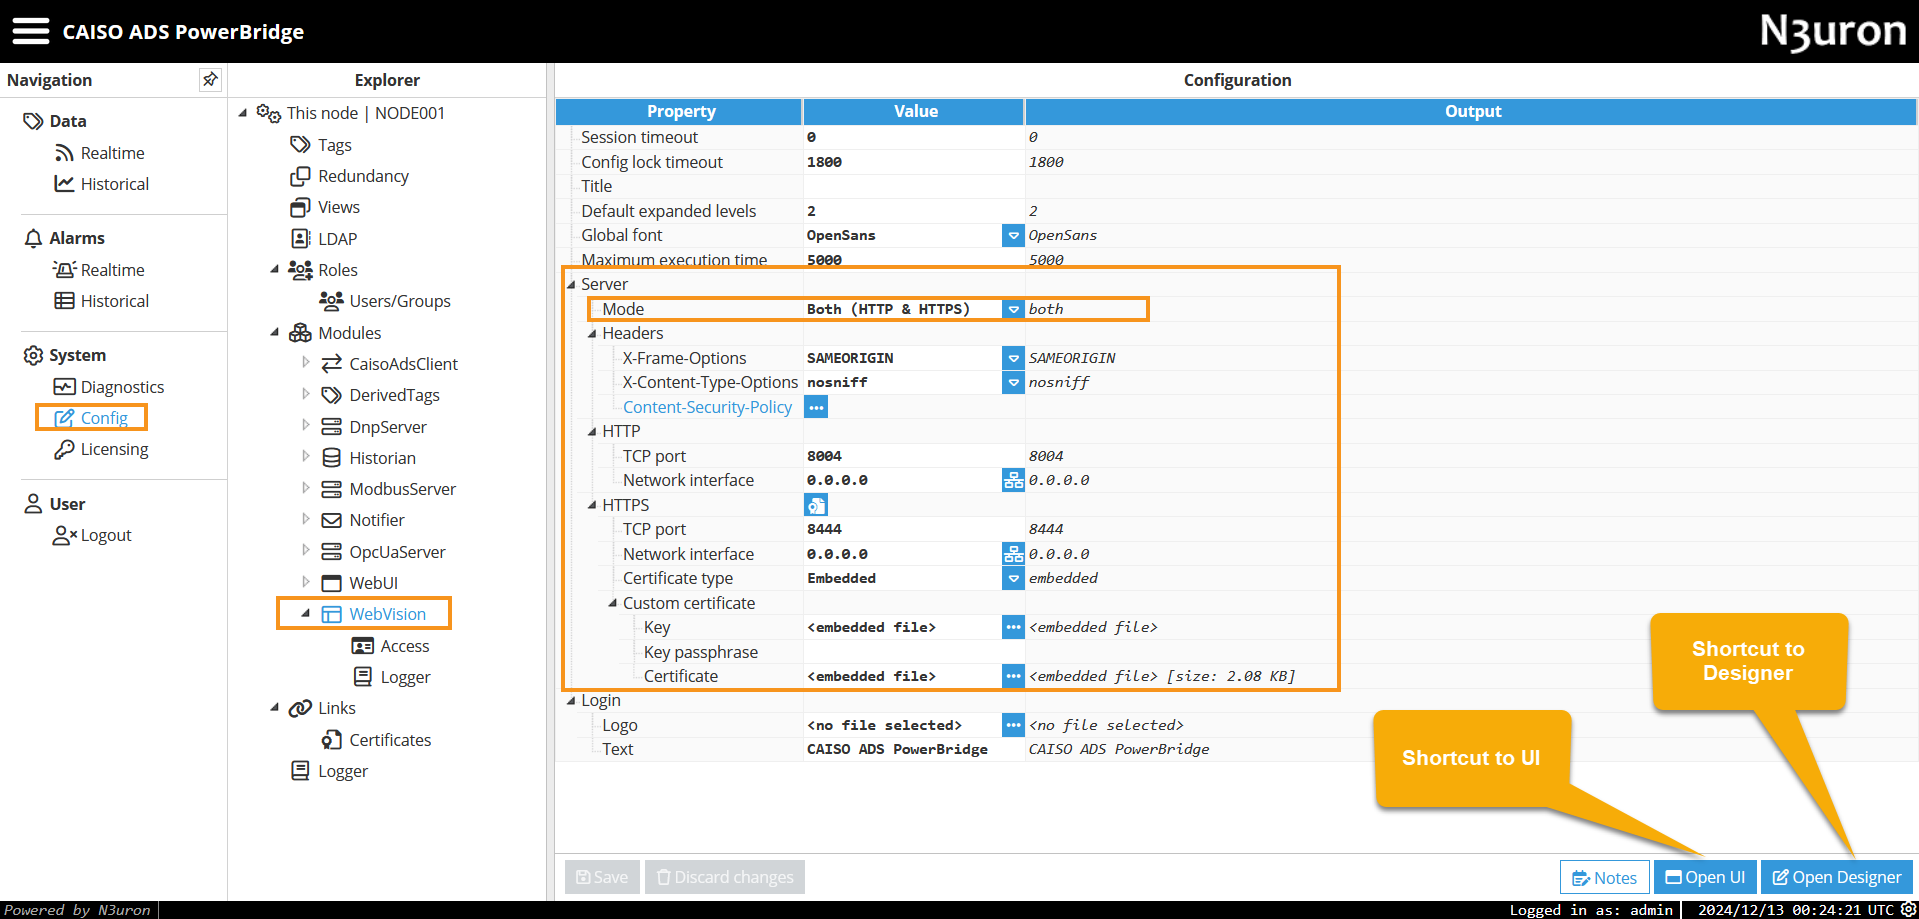Click the CaisoAdsClient module icon

point(332,364)
